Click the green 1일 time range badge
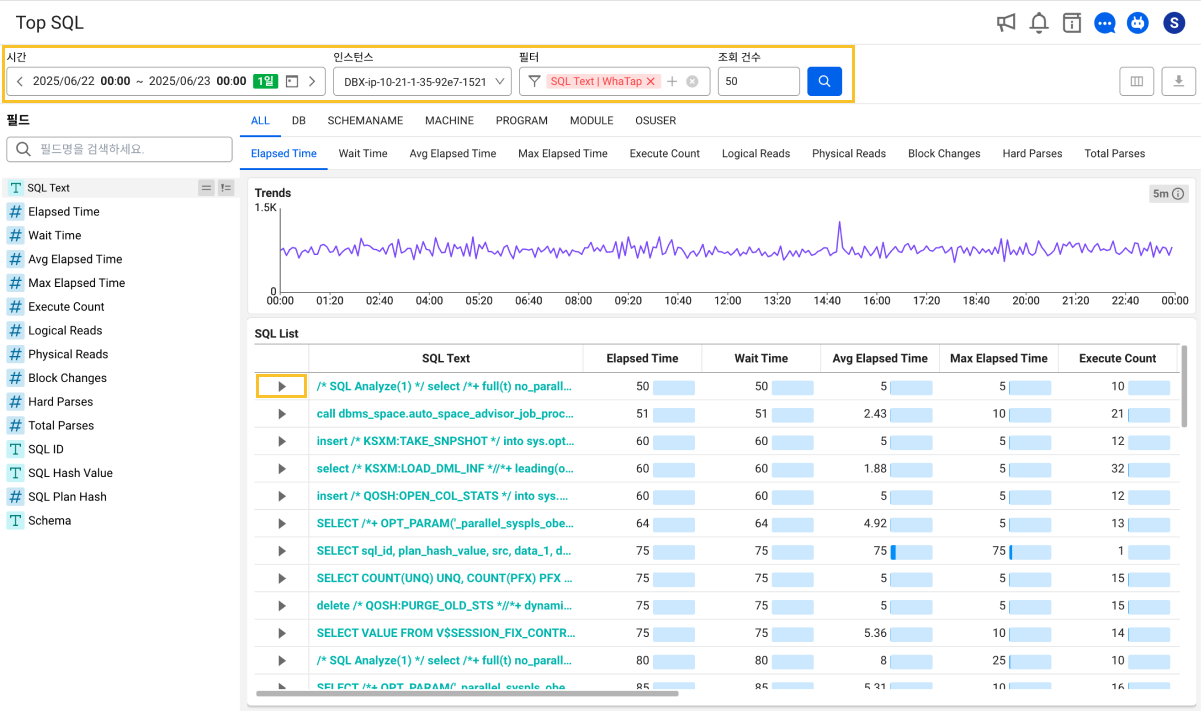Image resolution: width=1201 pixels, height=711 pixels. [265, 81]
